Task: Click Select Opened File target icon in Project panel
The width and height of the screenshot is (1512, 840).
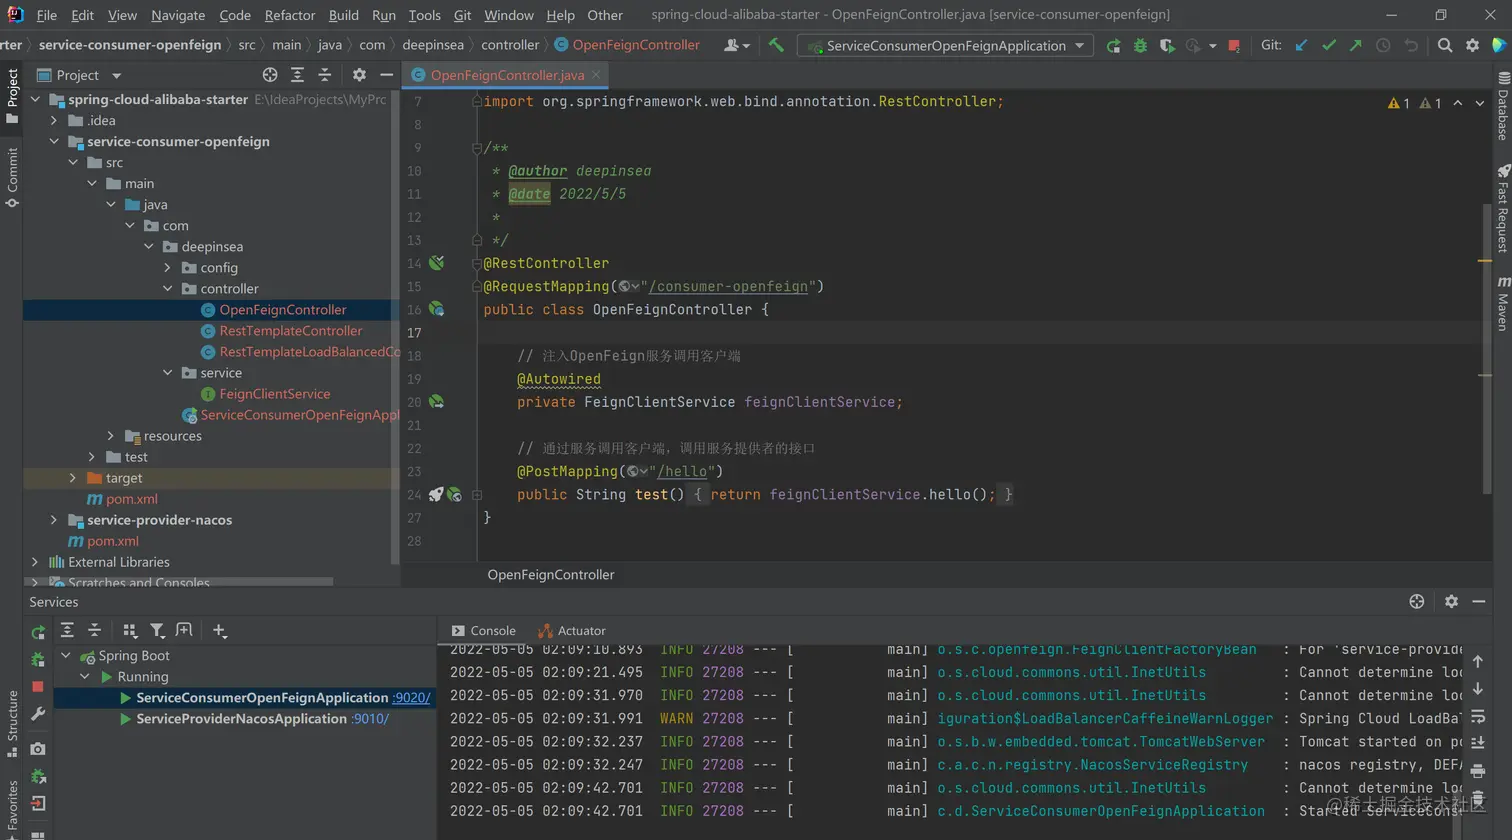Action: point(270,75)
